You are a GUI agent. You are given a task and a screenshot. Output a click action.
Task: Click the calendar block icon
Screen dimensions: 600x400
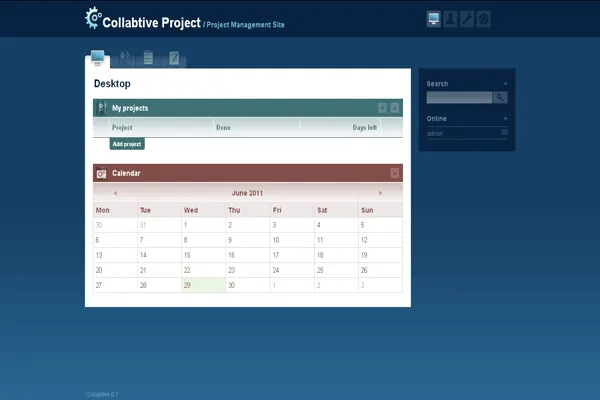(x=101, y=173)
